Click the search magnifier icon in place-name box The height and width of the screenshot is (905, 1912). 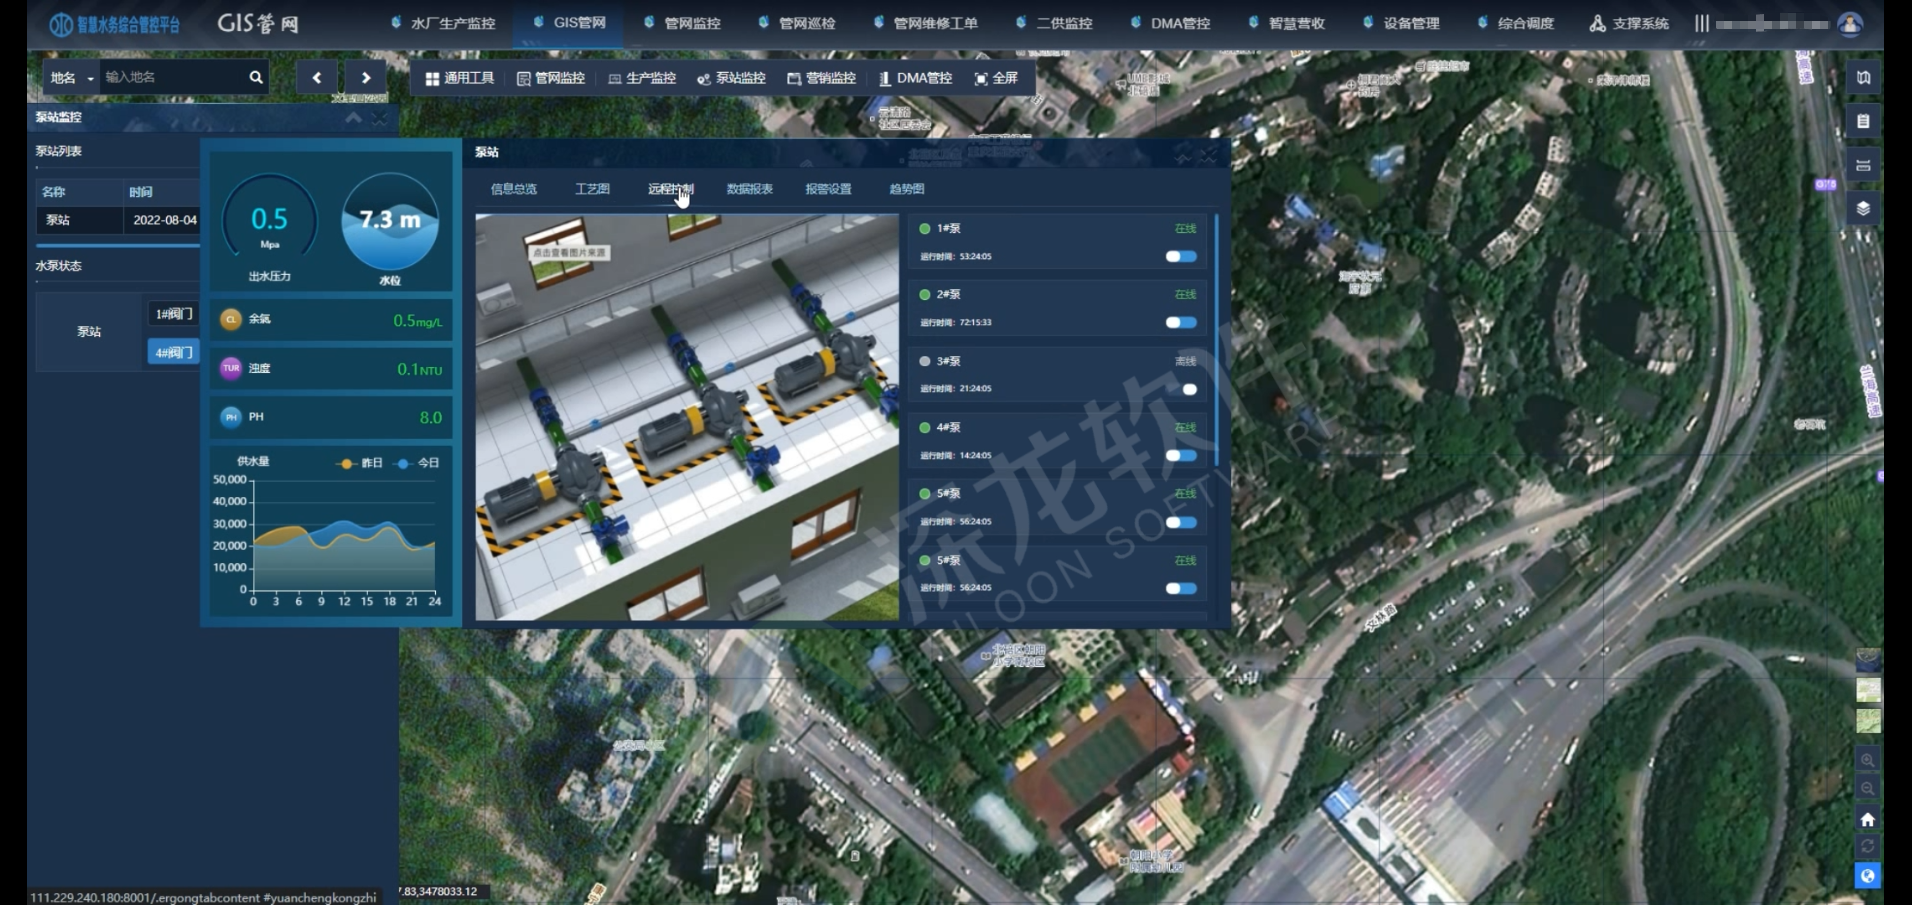pos(256,77)
